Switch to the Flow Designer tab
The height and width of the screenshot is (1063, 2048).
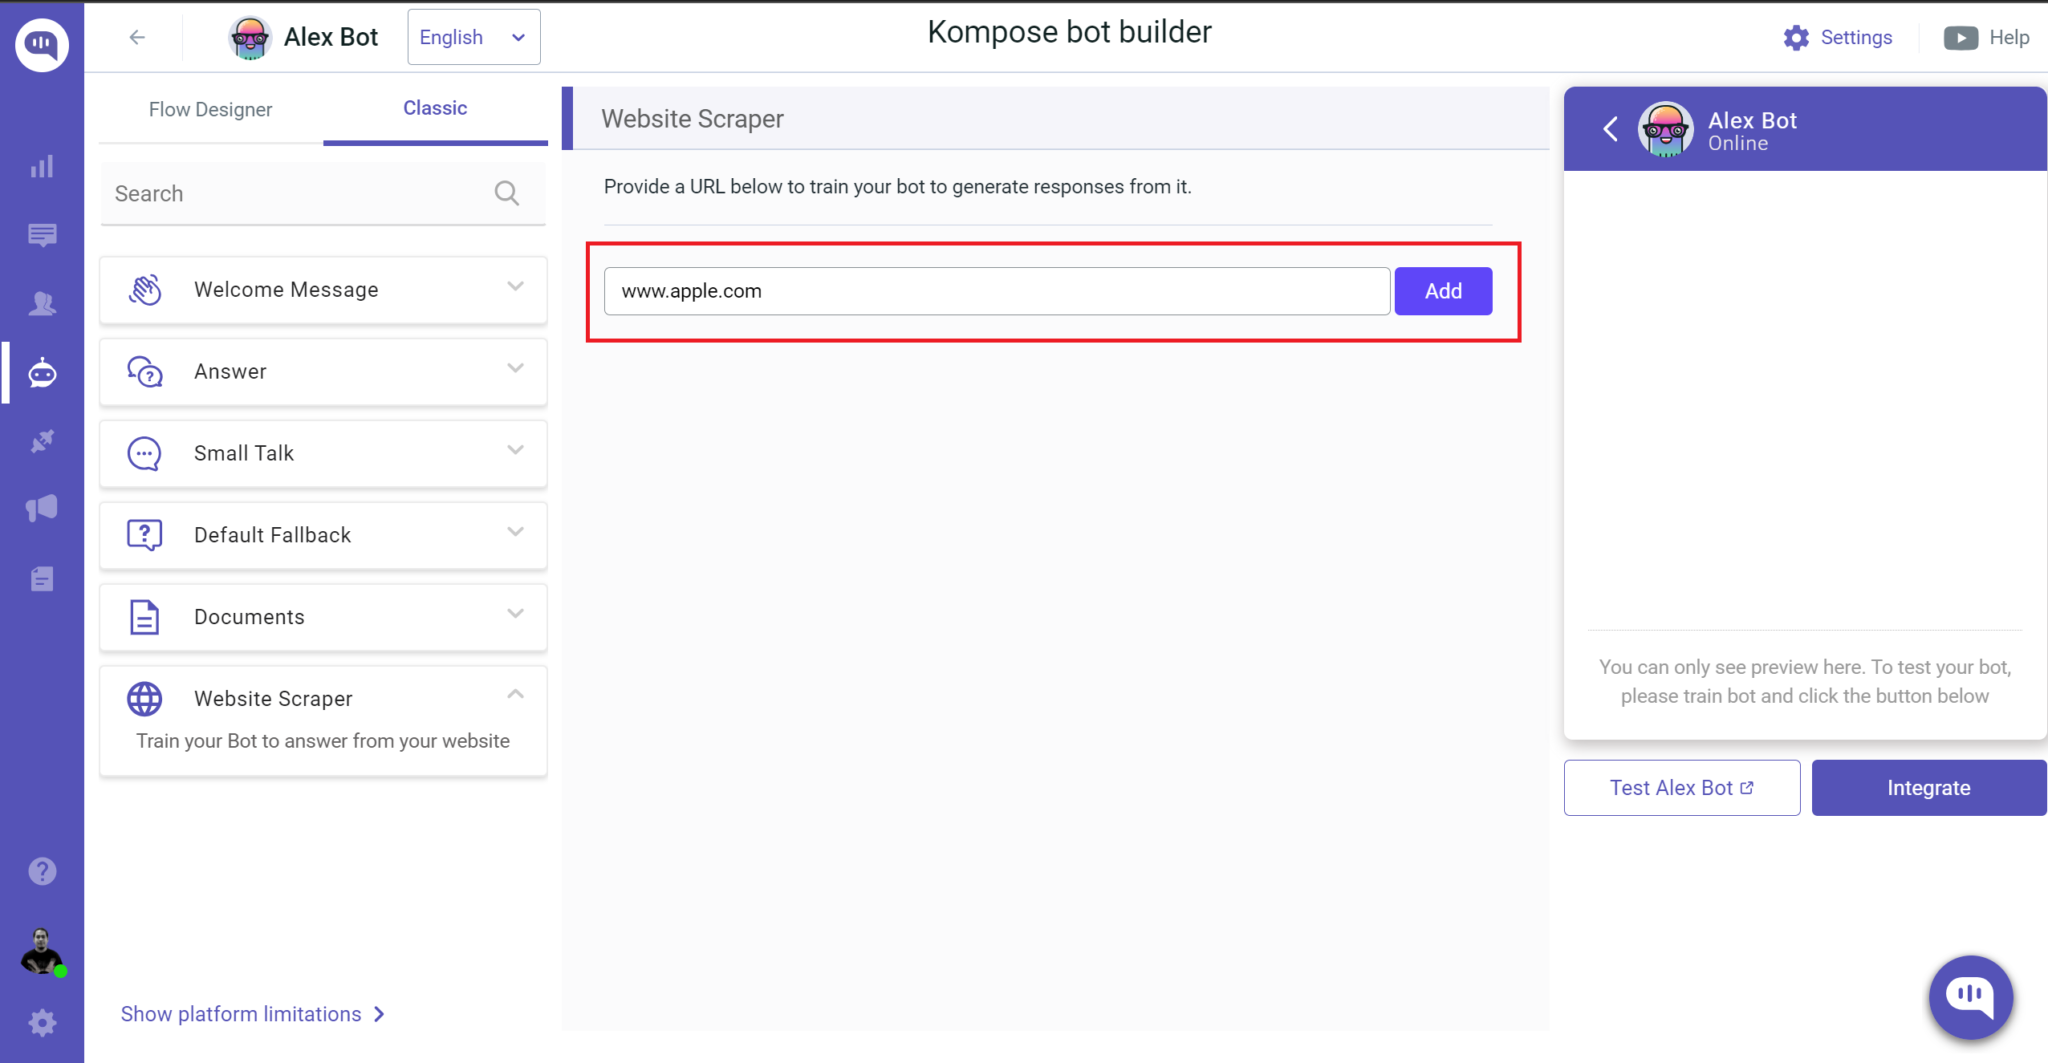tap(210, 109)
